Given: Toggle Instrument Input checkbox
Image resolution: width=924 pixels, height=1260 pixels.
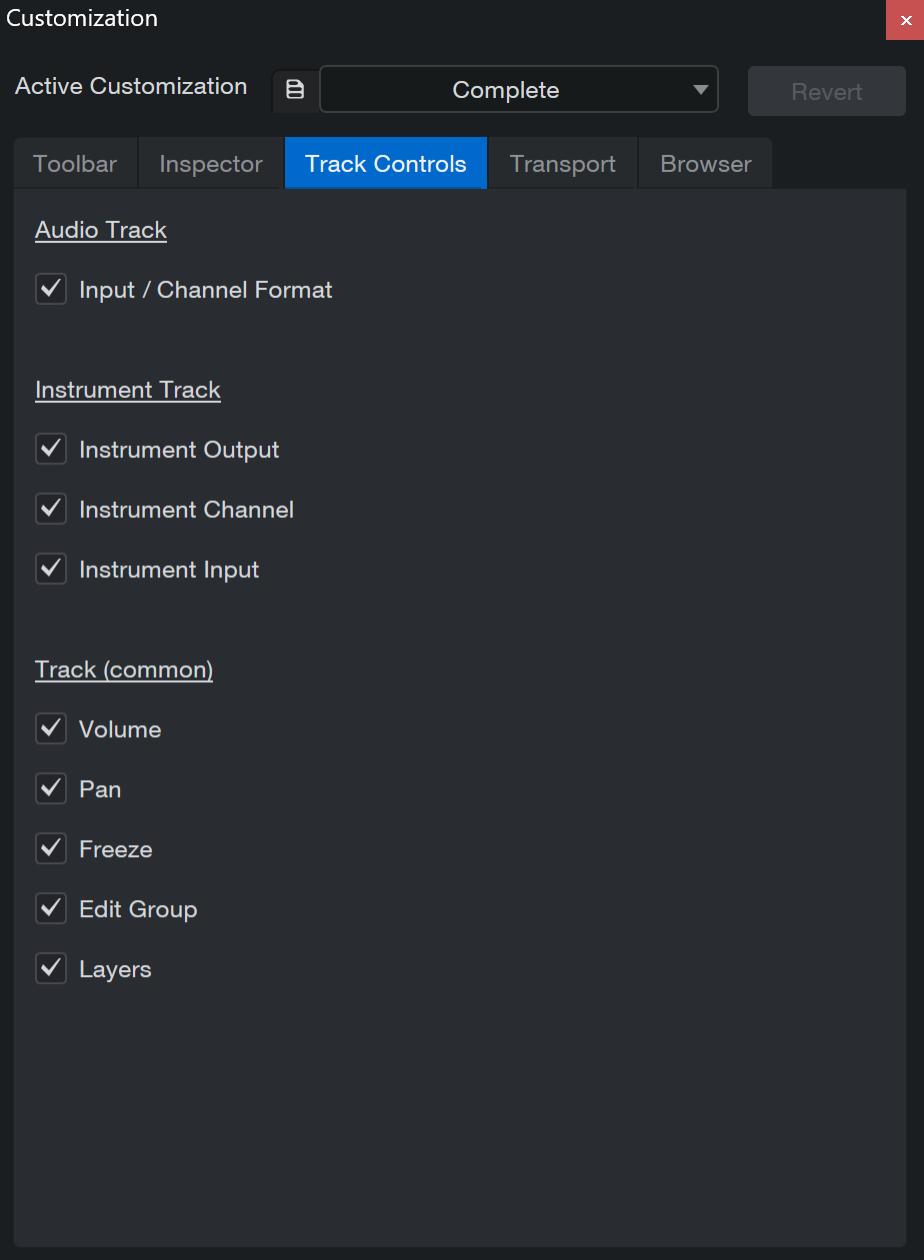Looking at the screenshot, I should [x=51, y=570].
